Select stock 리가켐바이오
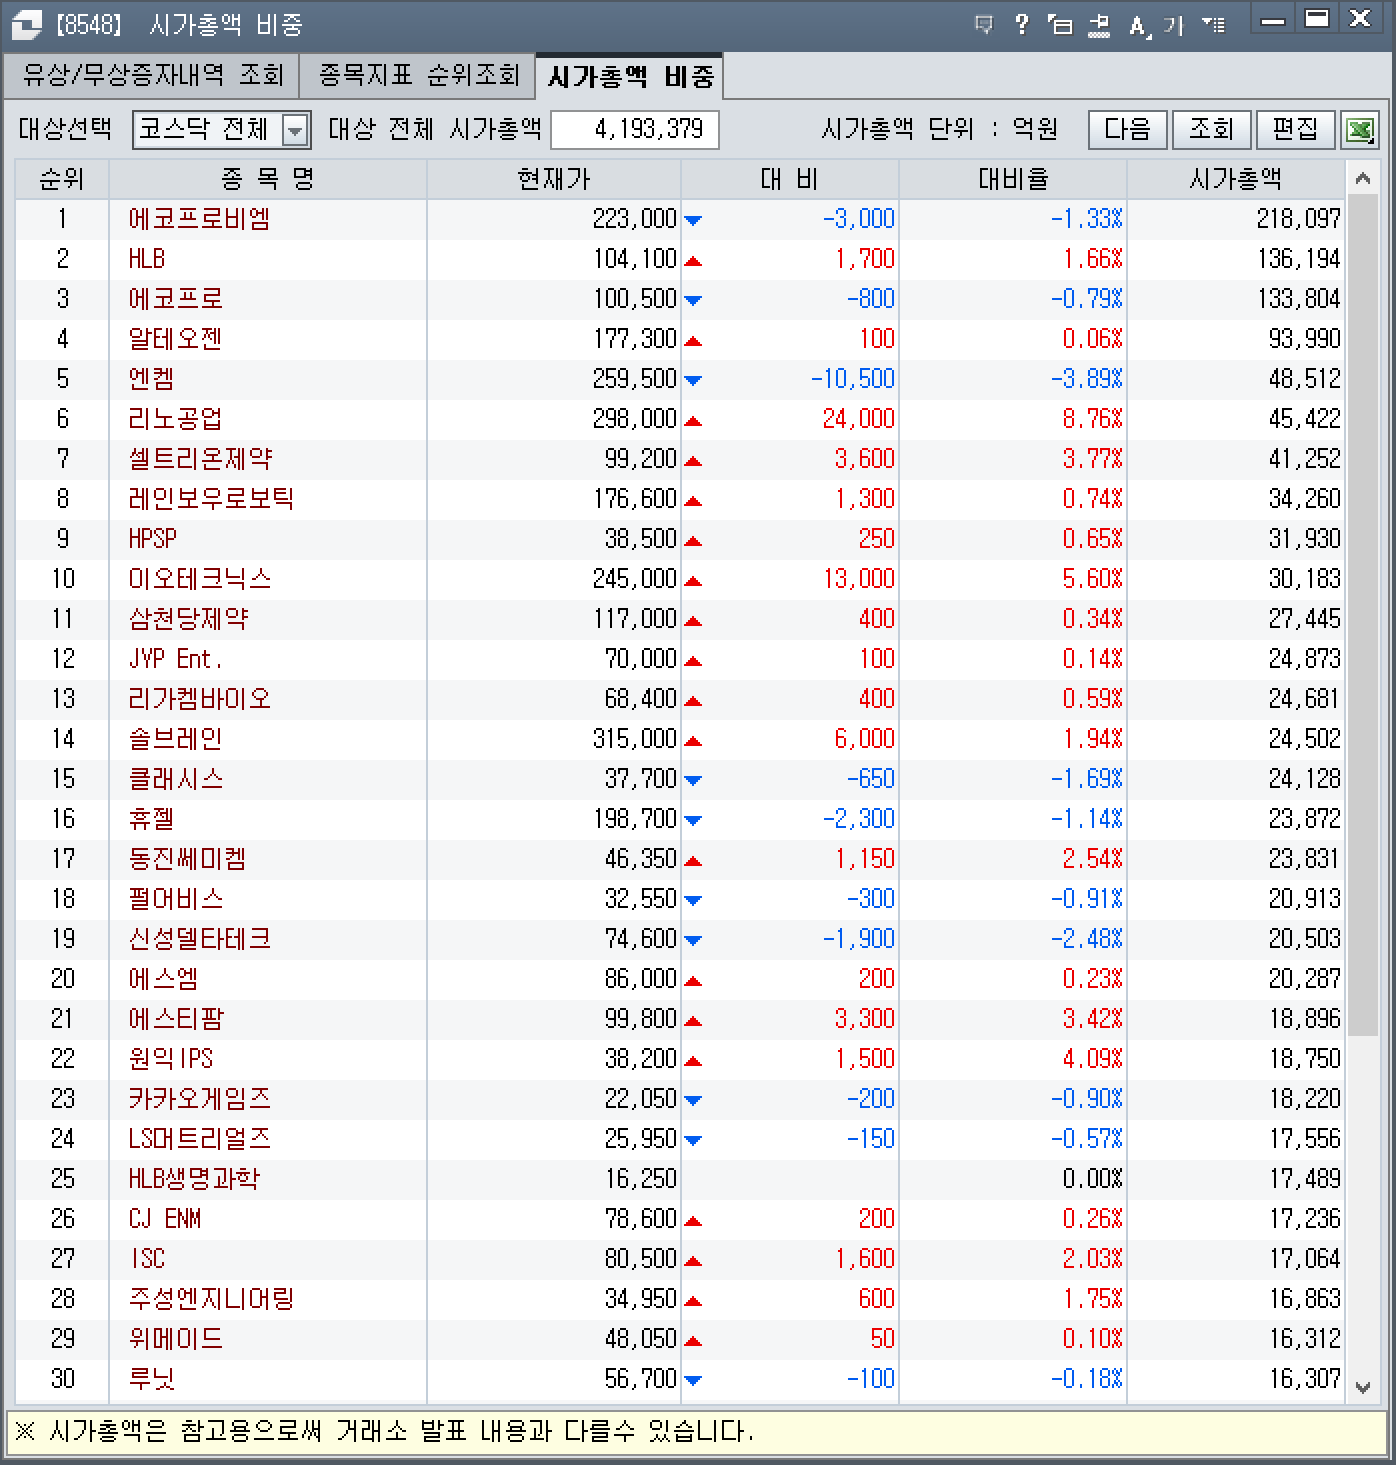Image resolution: width=1396 pixels, height=1465 pixels. [200, 699]
